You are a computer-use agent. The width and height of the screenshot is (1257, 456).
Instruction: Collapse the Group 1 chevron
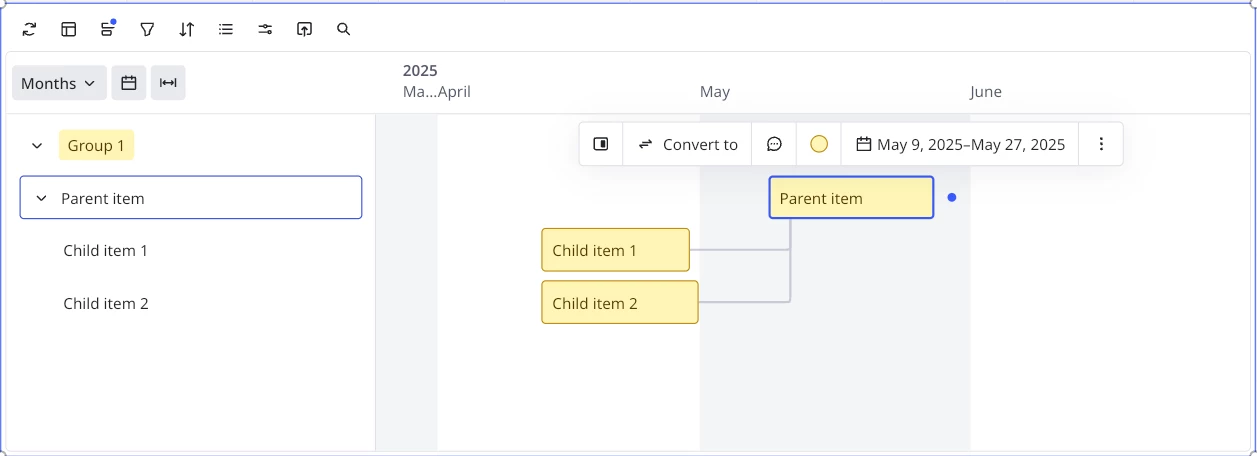pyautogui.click(x=37, y=146)
